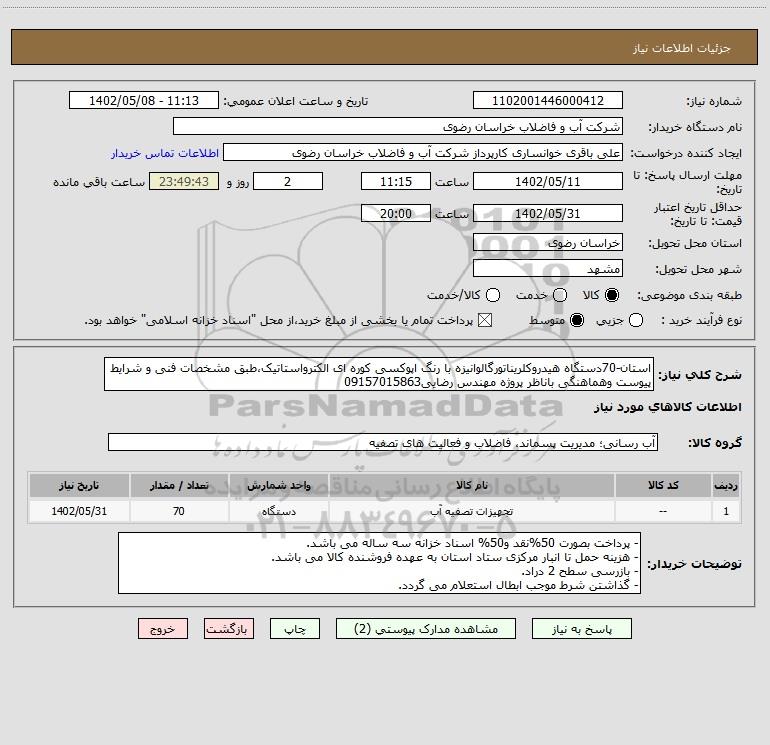770x745 pixels.
Task: Select the کالا radio button
Action: pyautogui.click(x=612, y=295)
